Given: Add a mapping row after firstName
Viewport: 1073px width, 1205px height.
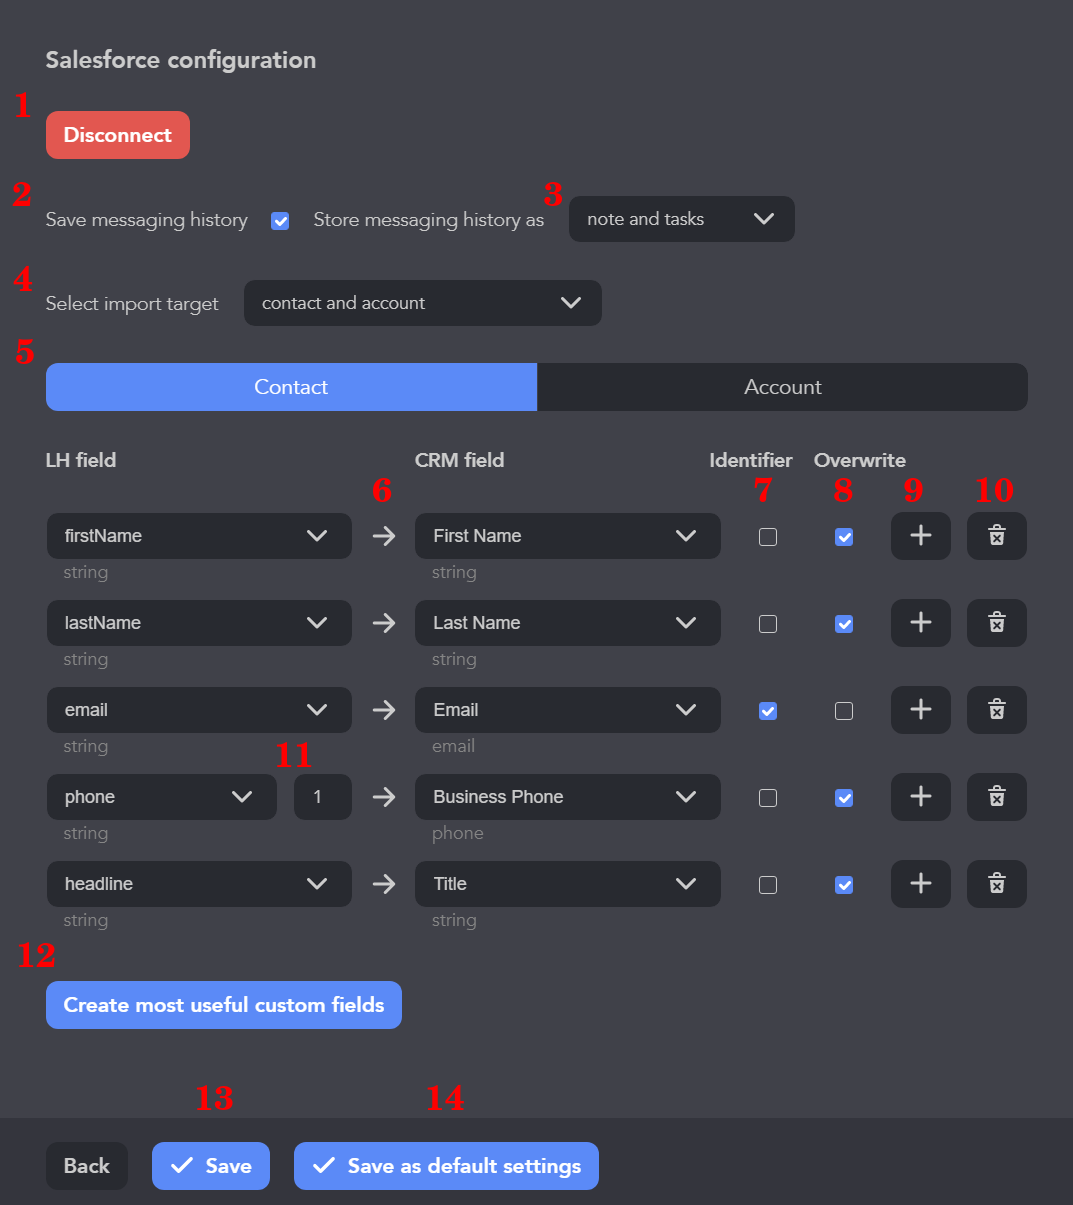Looking at the screenshot, I should coord(920,536).
